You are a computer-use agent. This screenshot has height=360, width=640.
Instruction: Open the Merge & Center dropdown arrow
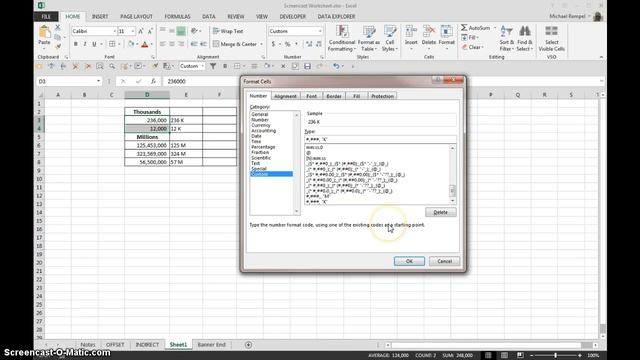(x=262, y=44)
